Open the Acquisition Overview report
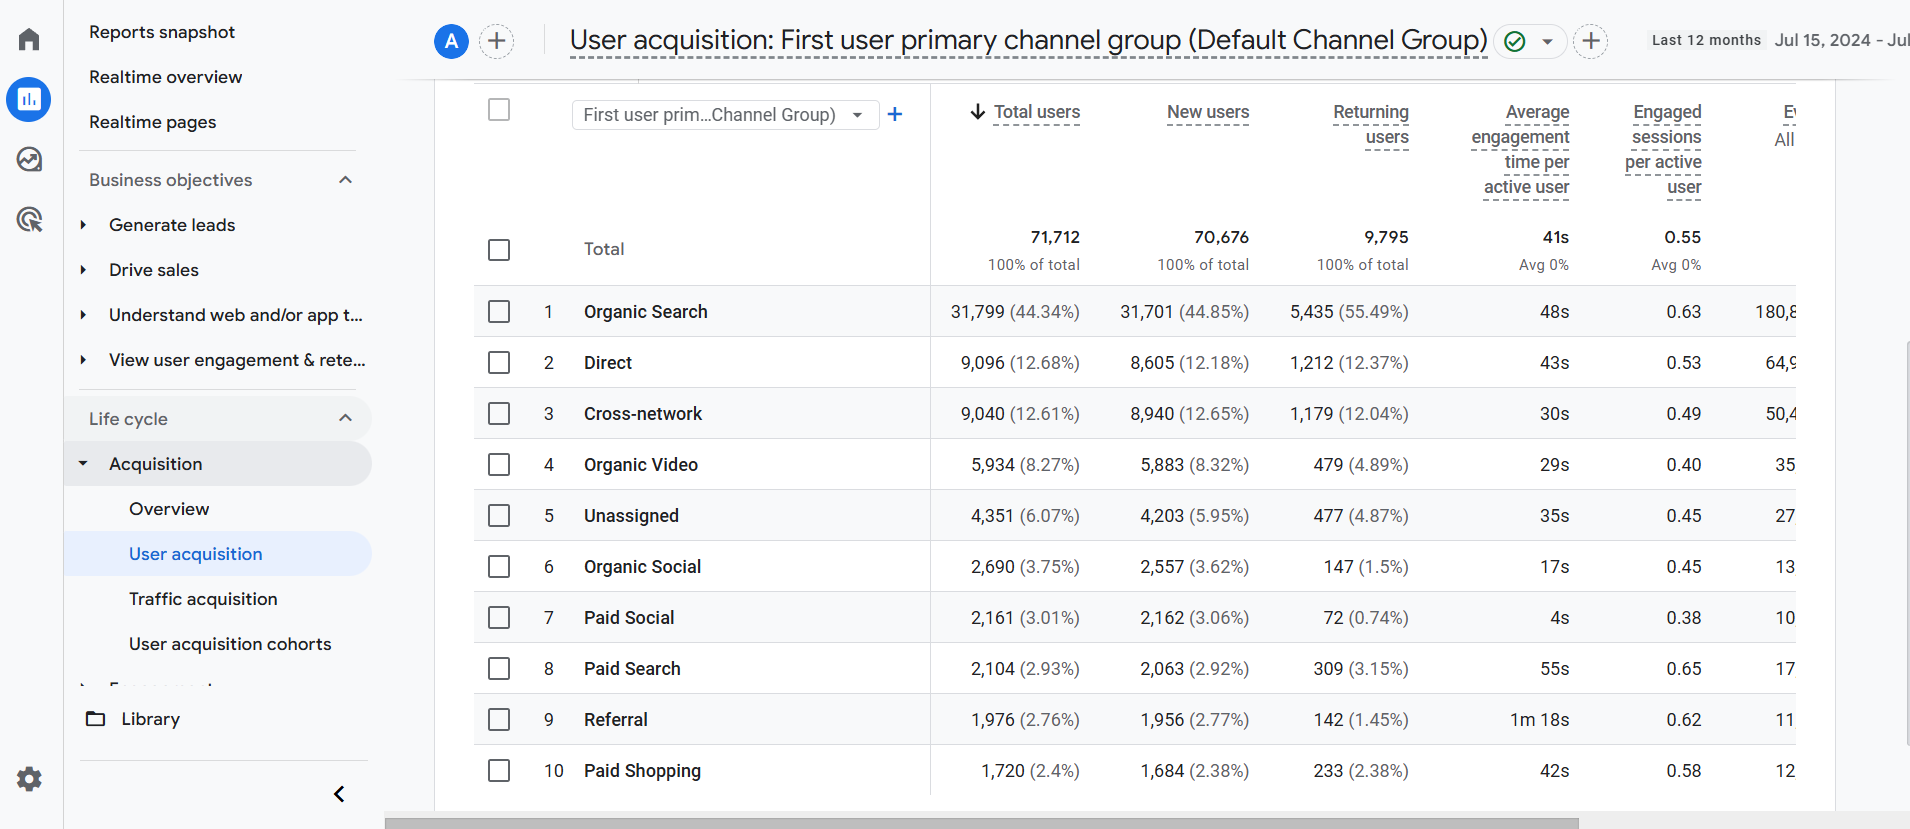Screen dimensions: 1910x829 point(169,509)
